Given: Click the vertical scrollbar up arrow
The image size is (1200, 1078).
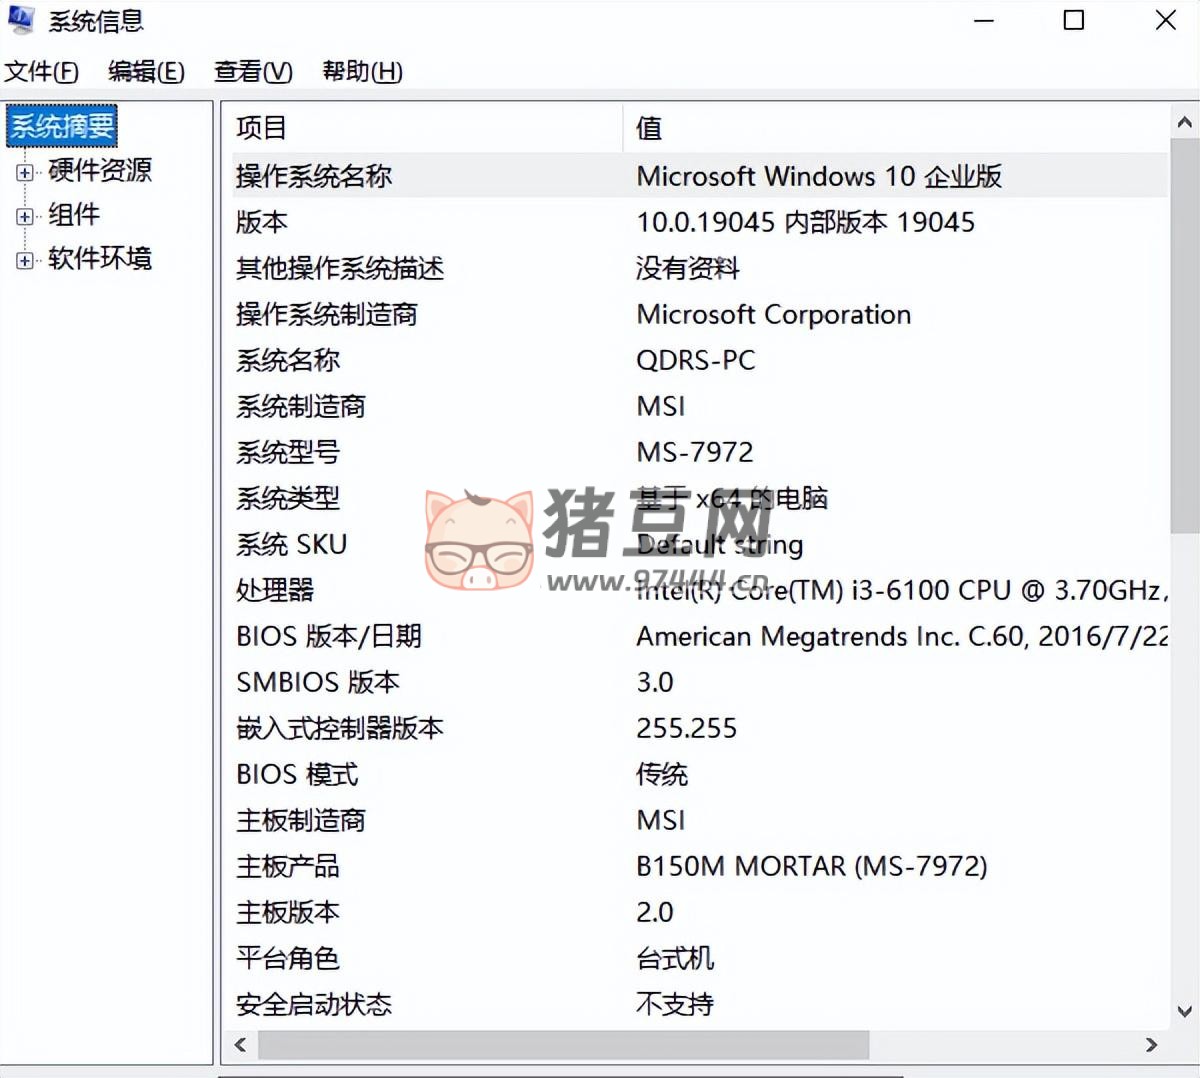Looking at the screenshot, I should (x=1184, y=123).
